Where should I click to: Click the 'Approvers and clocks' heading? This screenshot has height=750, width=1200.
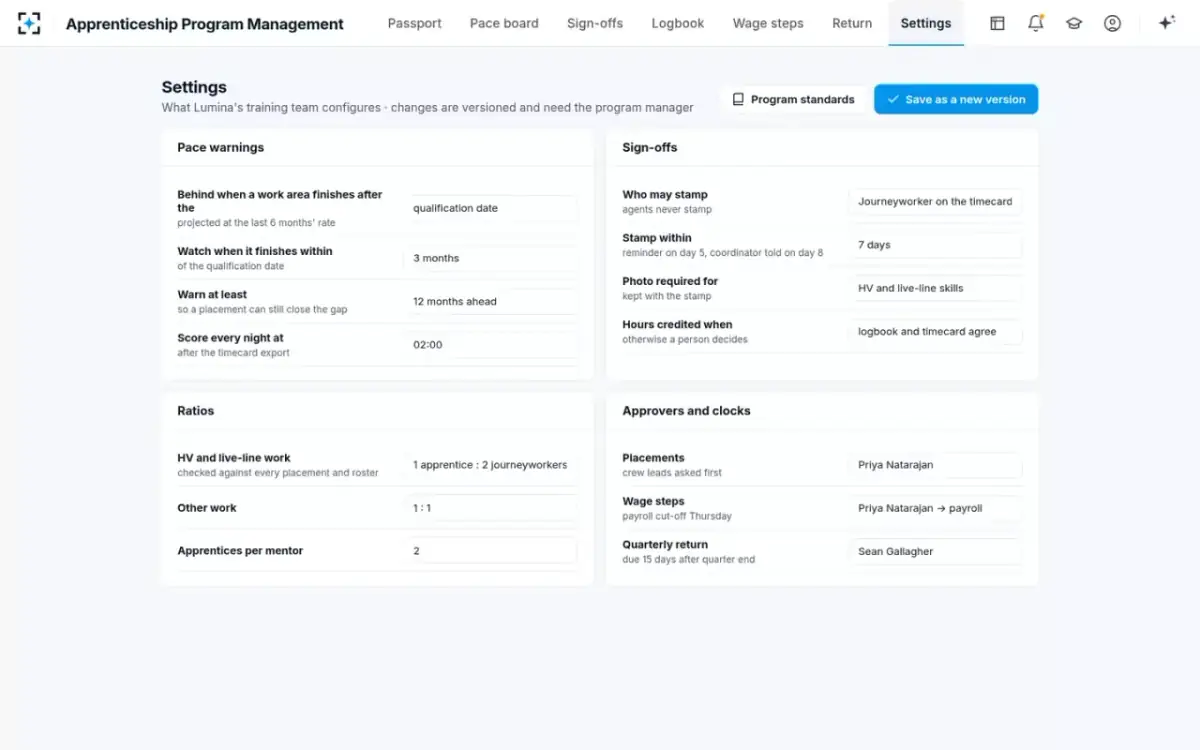click(x=686, y=411)
